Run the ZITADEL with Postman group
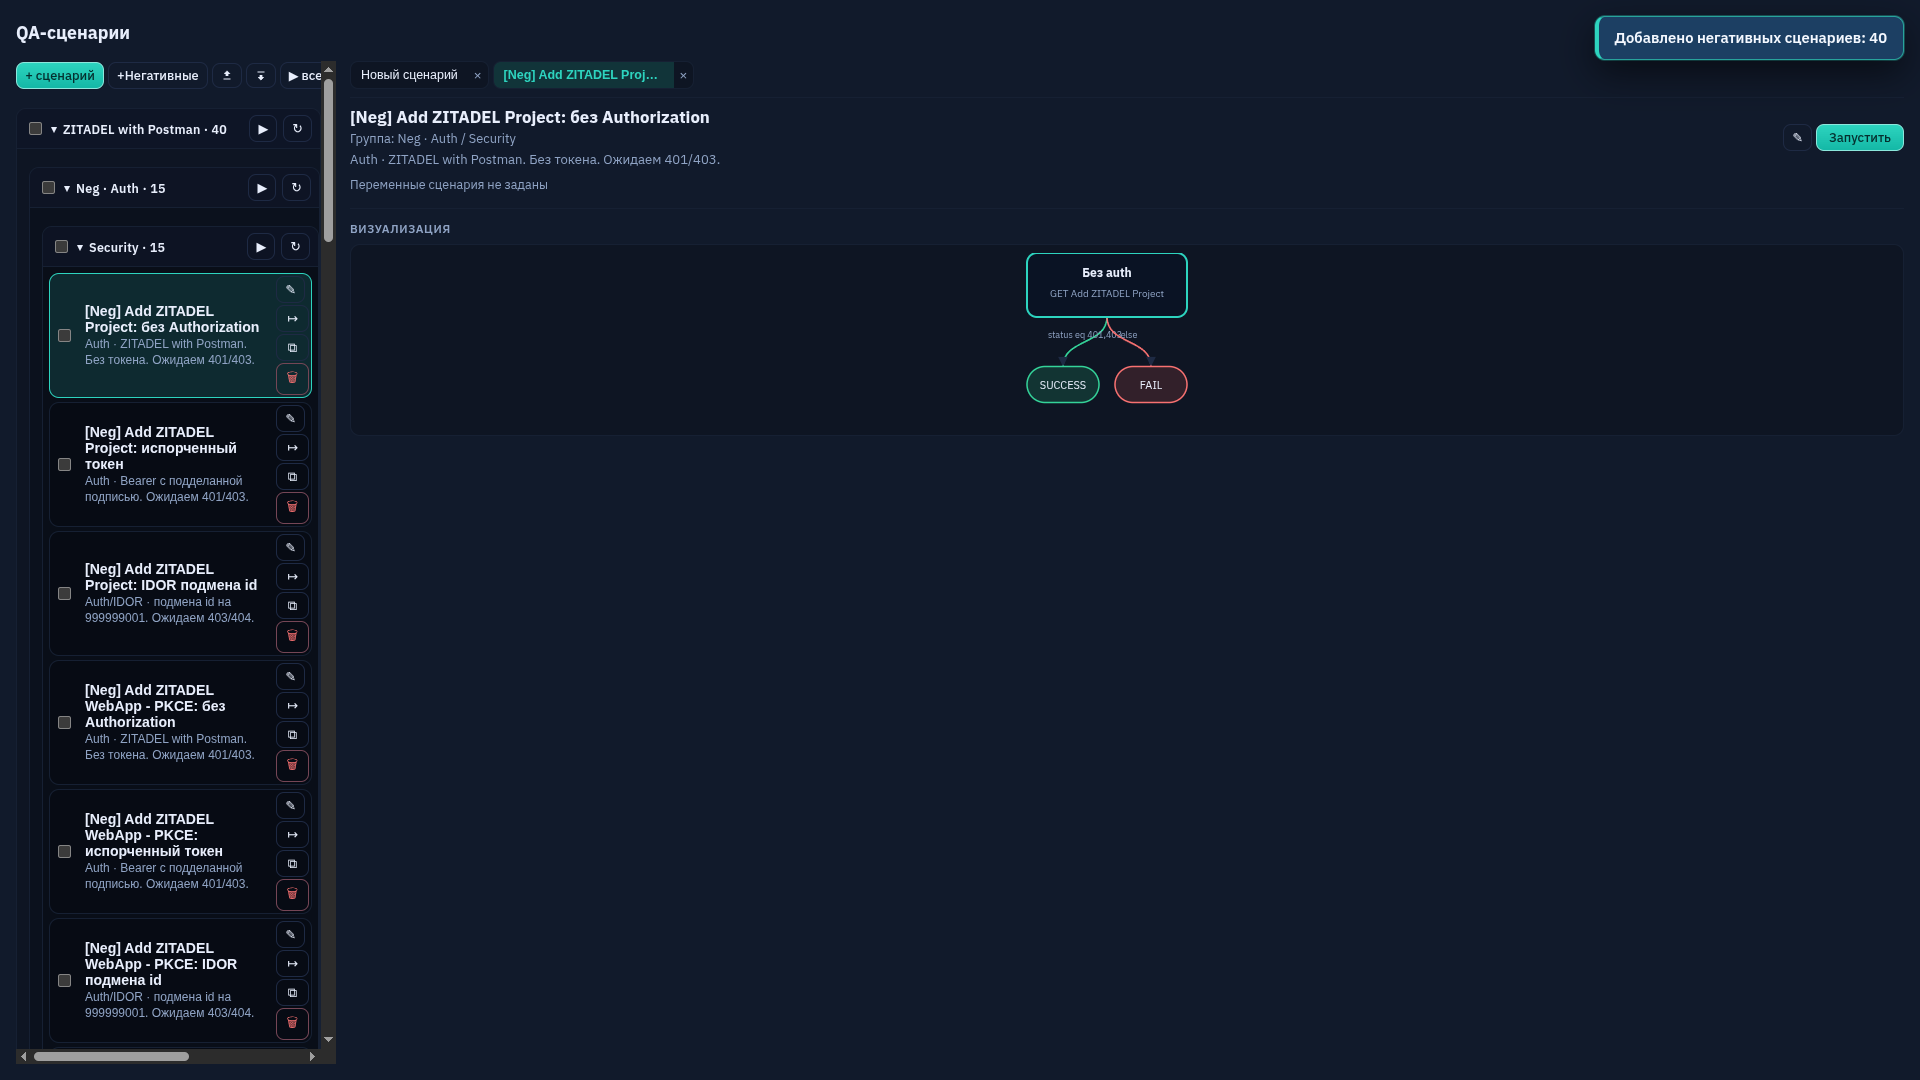1920x1080 pixels. (x=263, y=129)
